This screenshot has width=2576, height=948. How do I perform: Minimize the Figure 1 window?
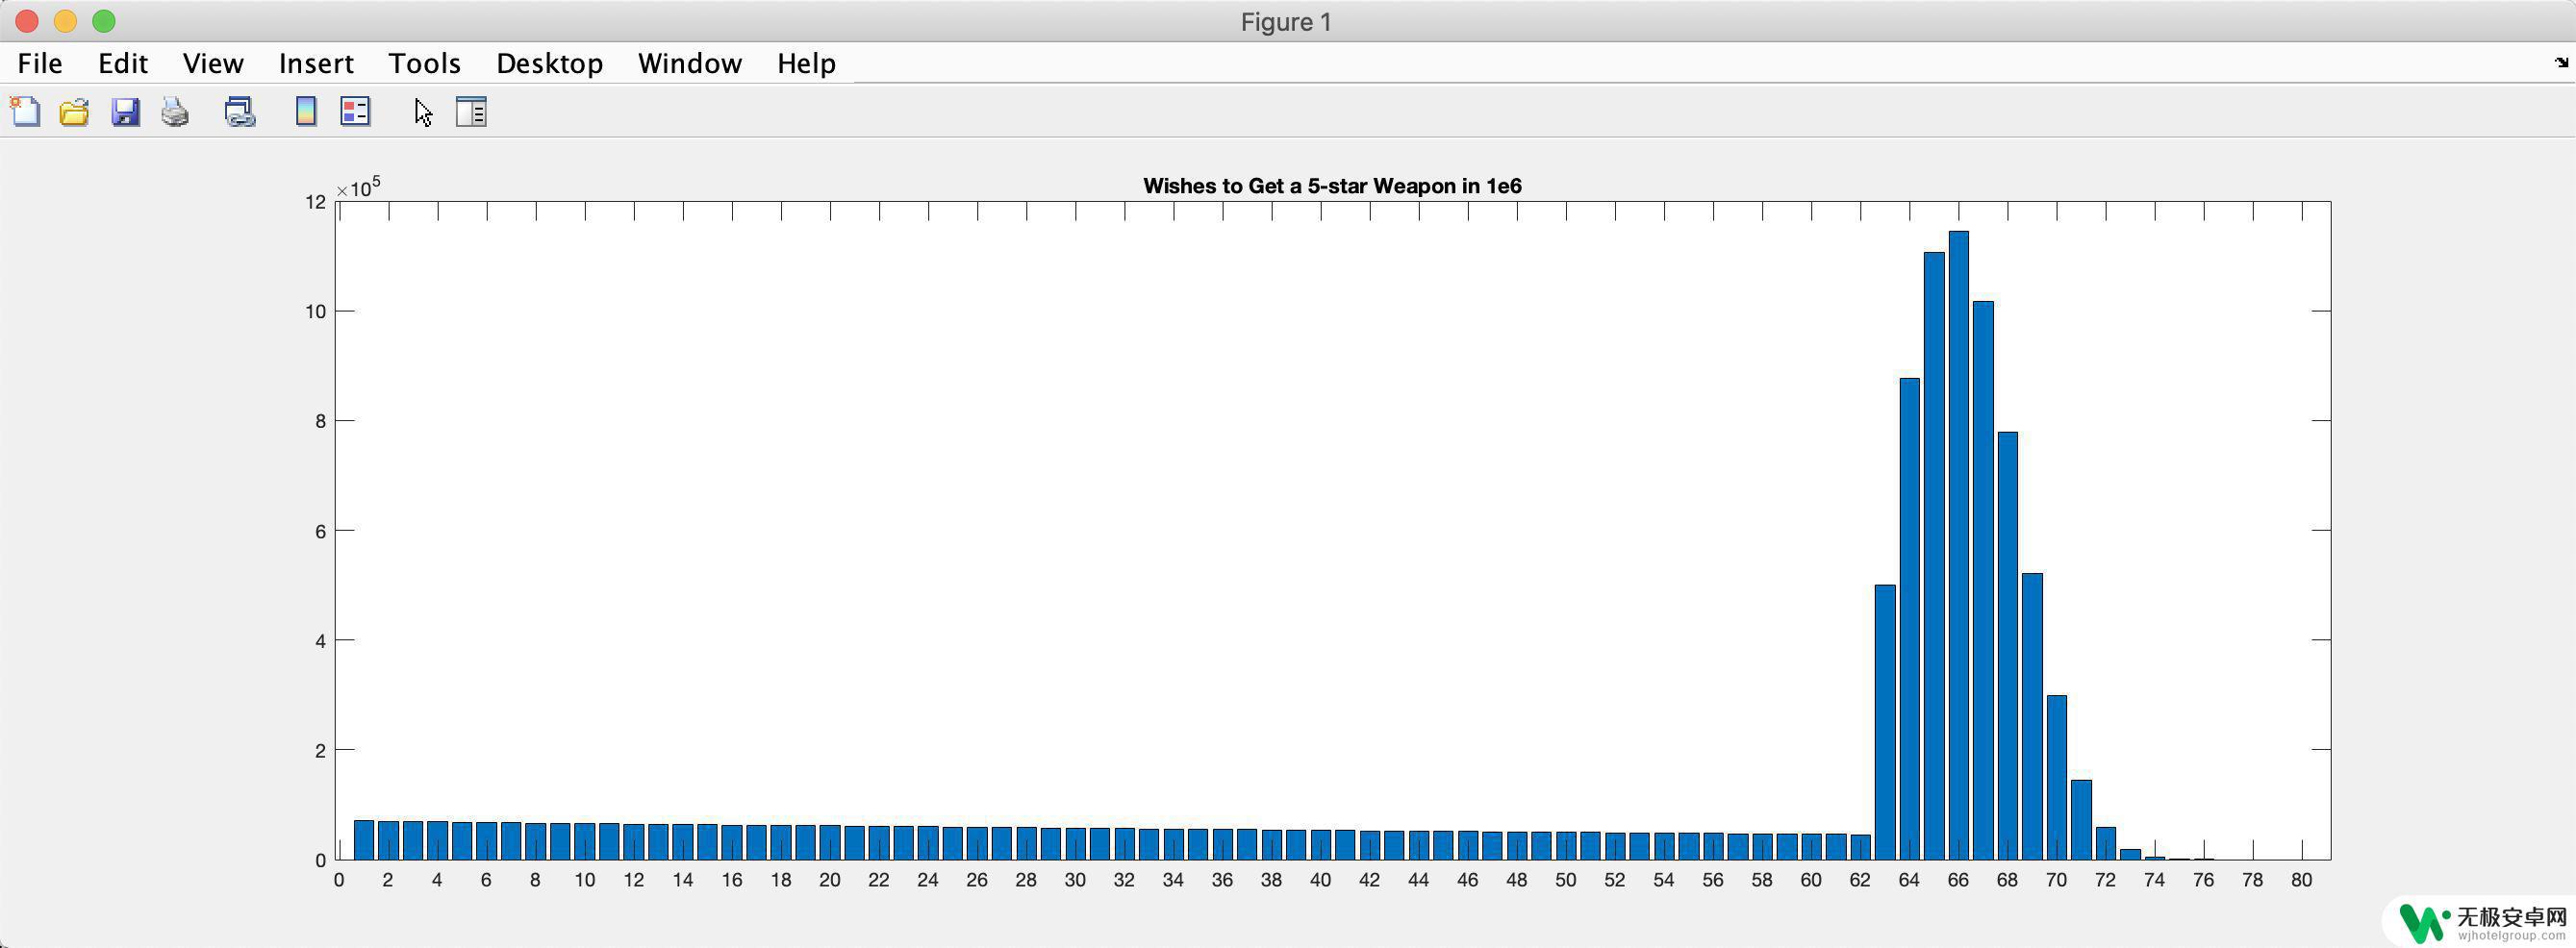65,21
